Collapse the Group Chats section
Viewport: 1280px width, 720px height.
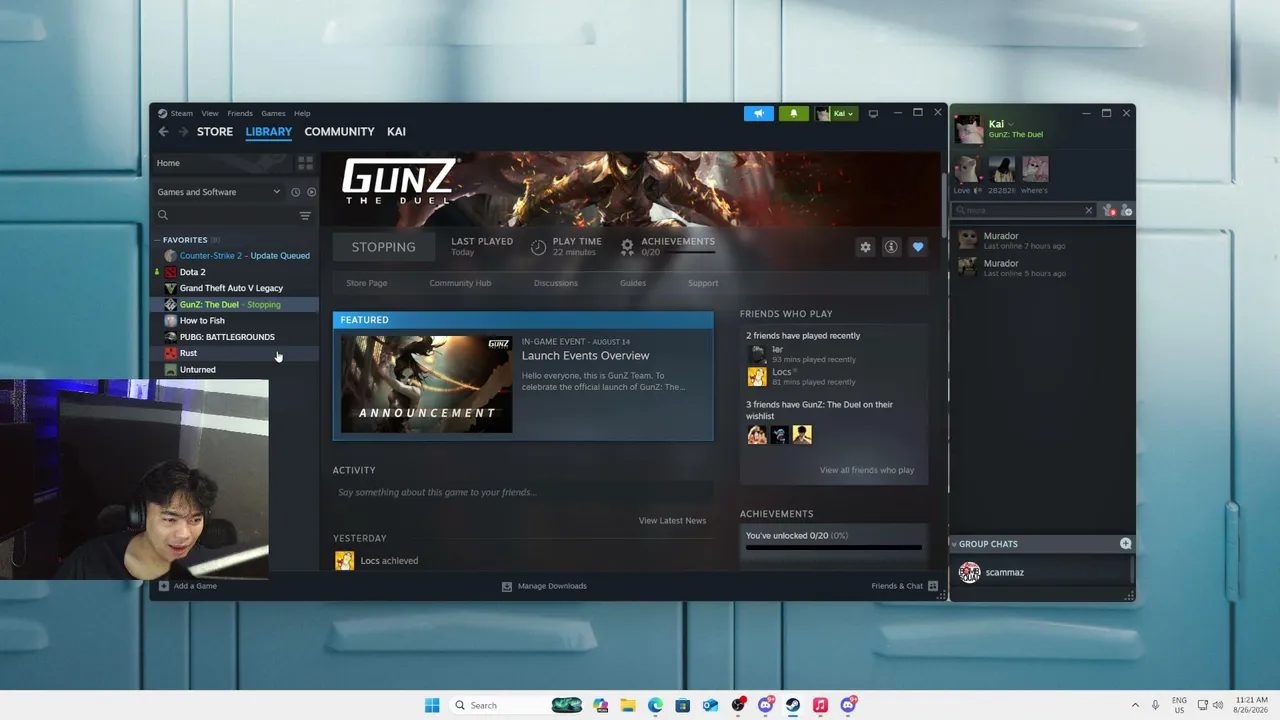(954, 544)
